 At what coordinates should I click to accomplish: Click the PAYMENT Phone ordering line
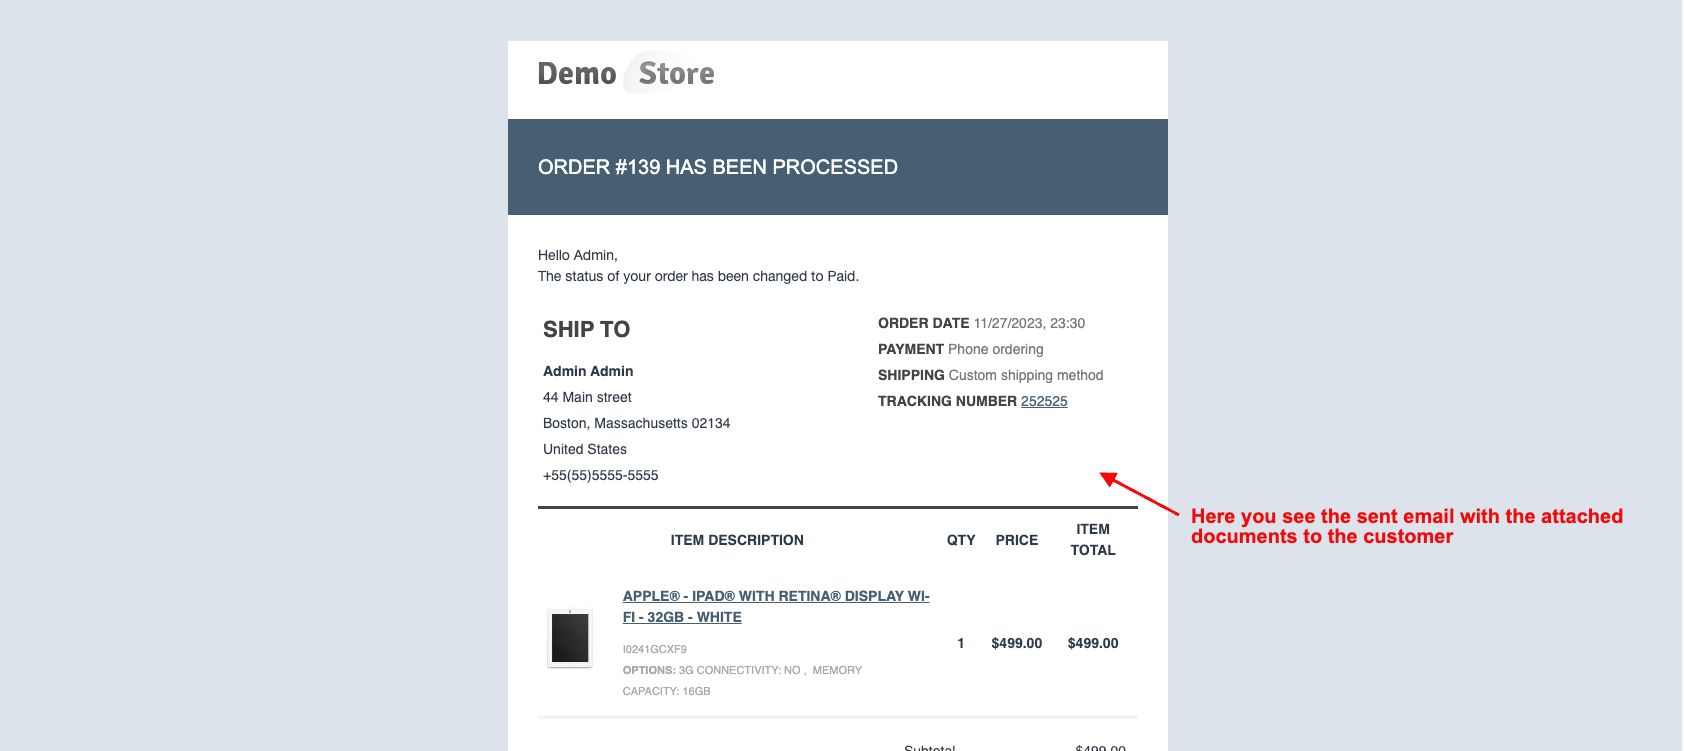(x=960, y=349)
